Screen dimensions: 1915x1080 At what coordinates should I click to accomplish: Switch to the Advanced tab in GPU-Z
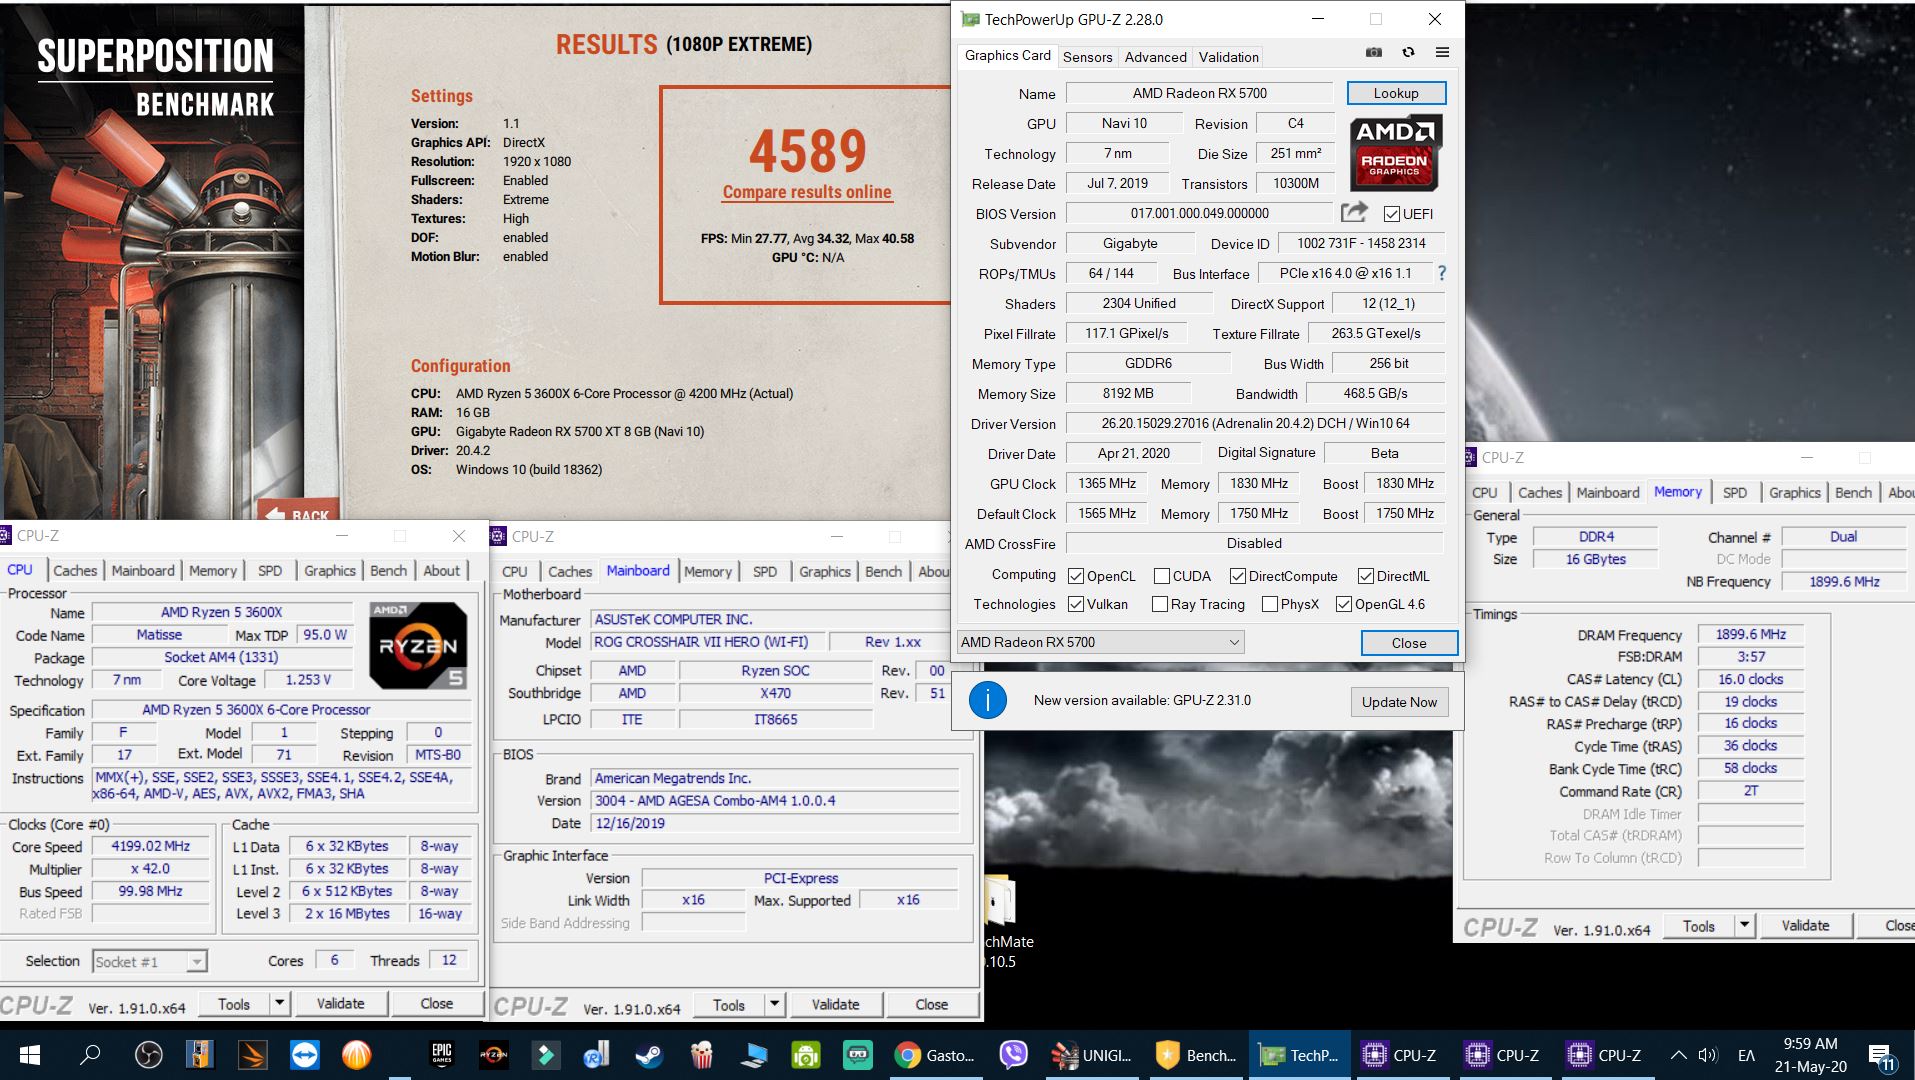coord(1155,57)
